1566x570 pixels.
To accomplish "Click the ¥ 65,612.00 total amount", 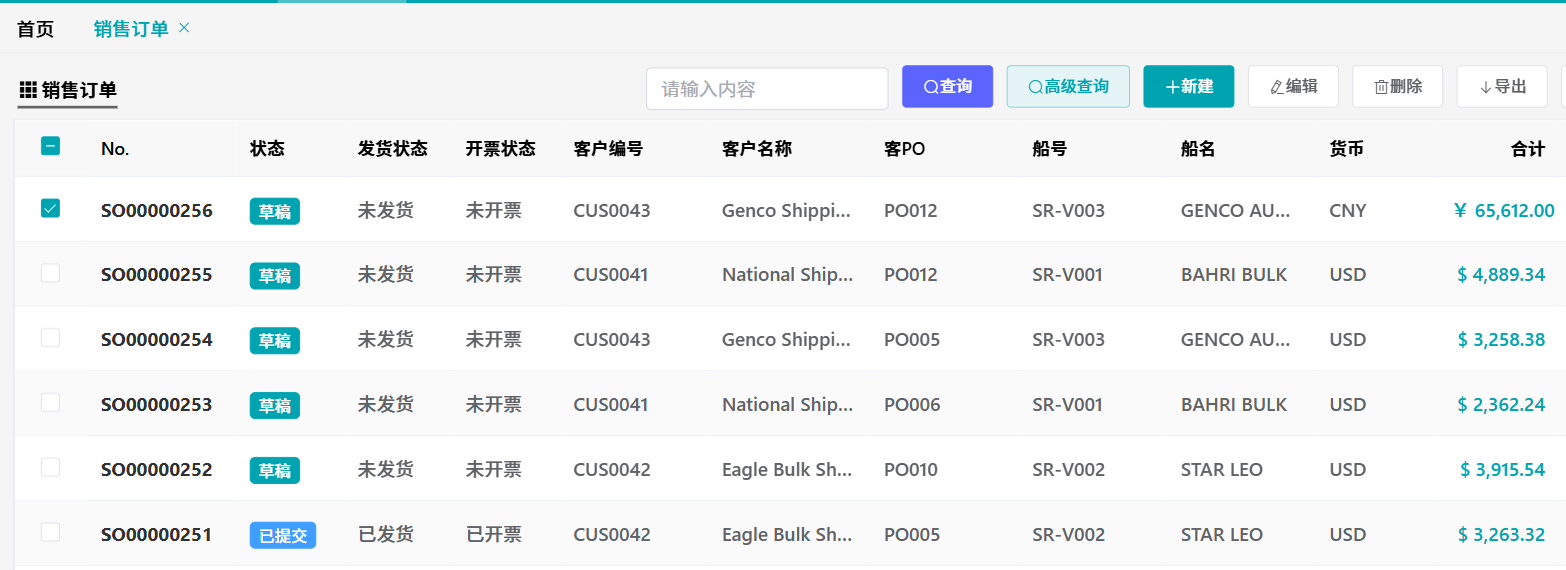I will click(x=1504, y=210).
